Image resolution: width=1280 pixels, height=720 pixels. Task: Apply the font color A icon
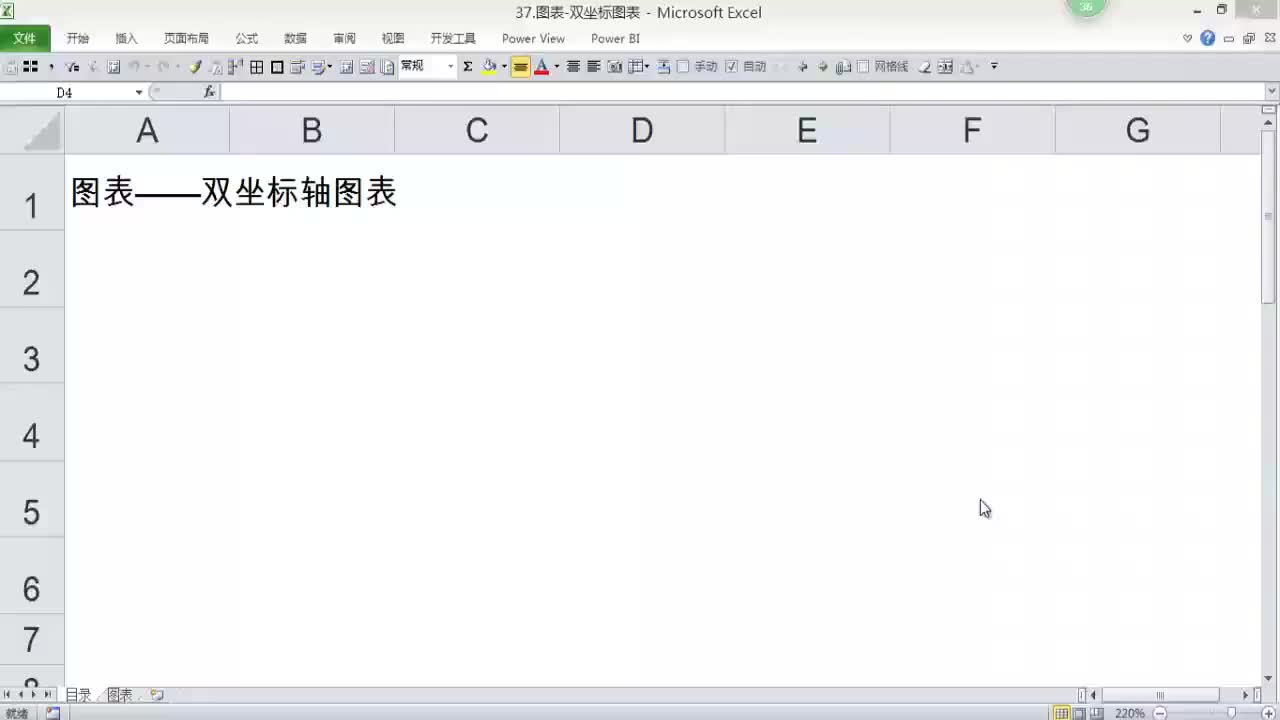541,66
